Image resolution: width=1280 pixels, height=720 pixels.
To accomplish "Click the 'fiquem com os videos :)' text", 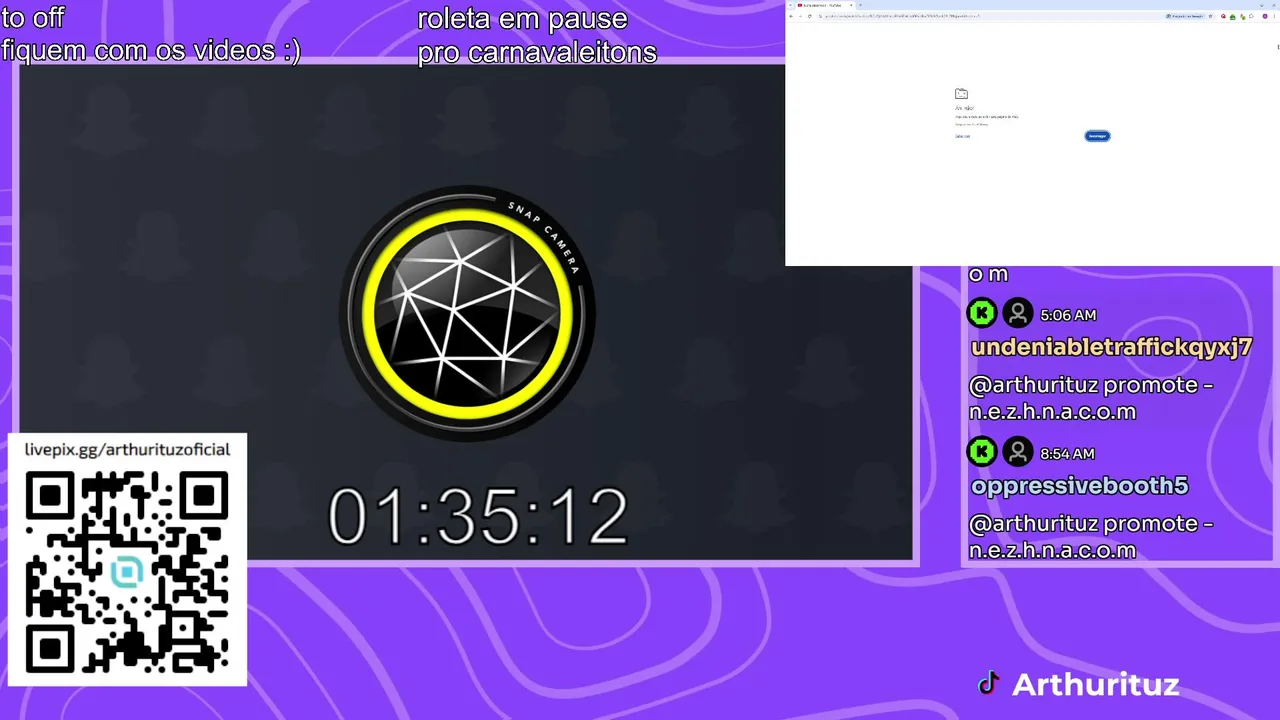I will tap(151, 50).
